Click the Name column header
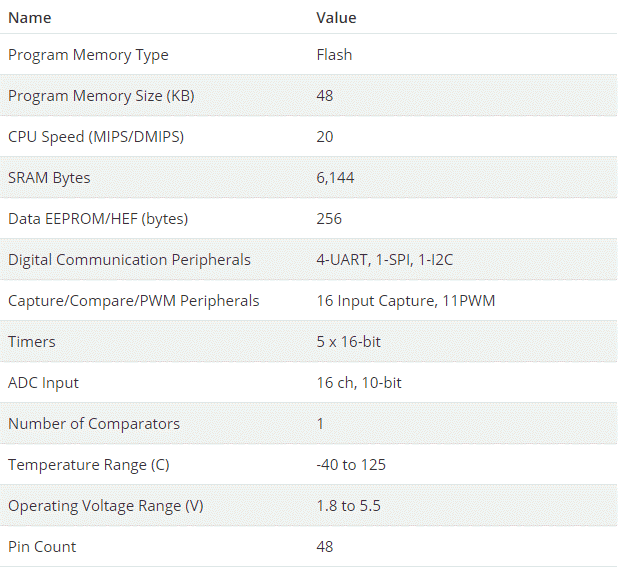618x577 pixels. coord(30,18)
